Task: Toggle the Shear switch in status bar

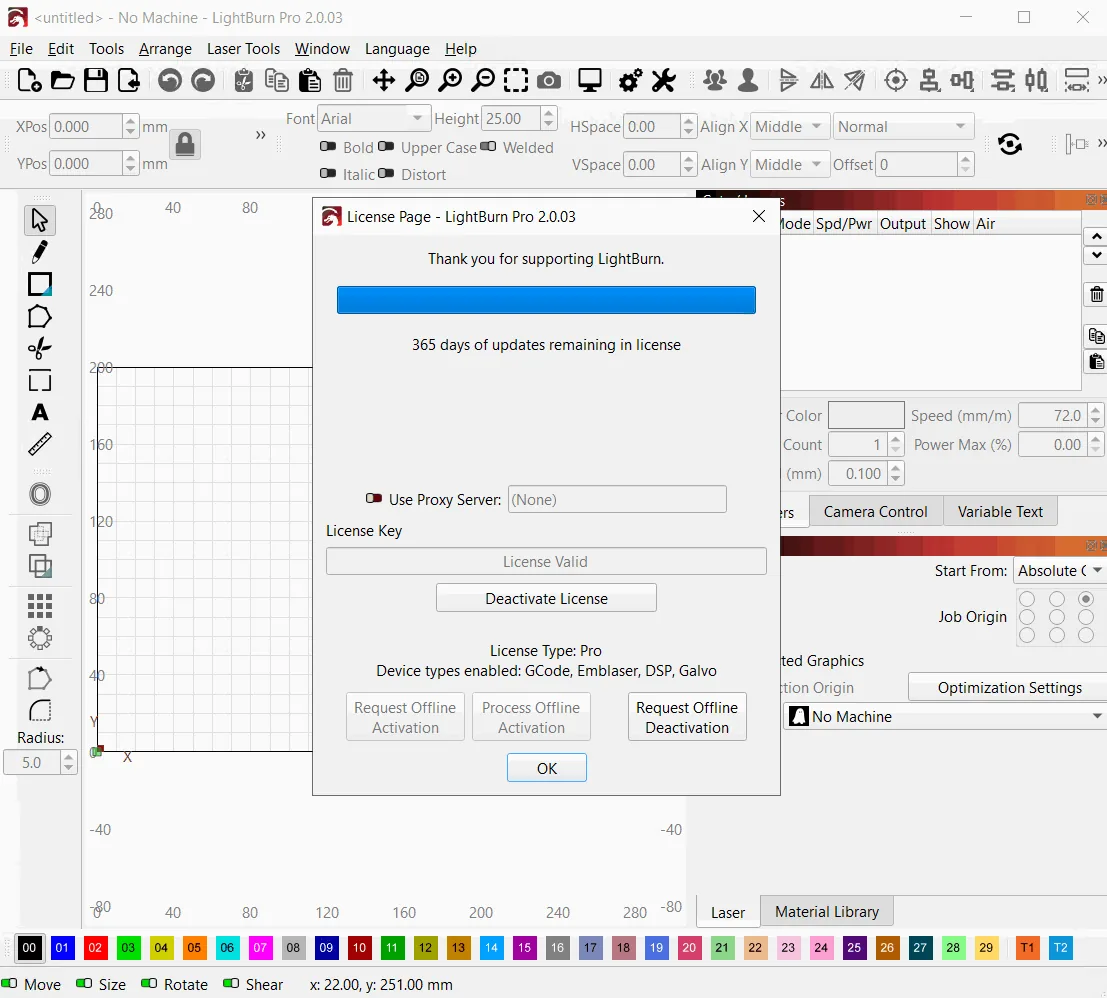Action: point(231,983)
